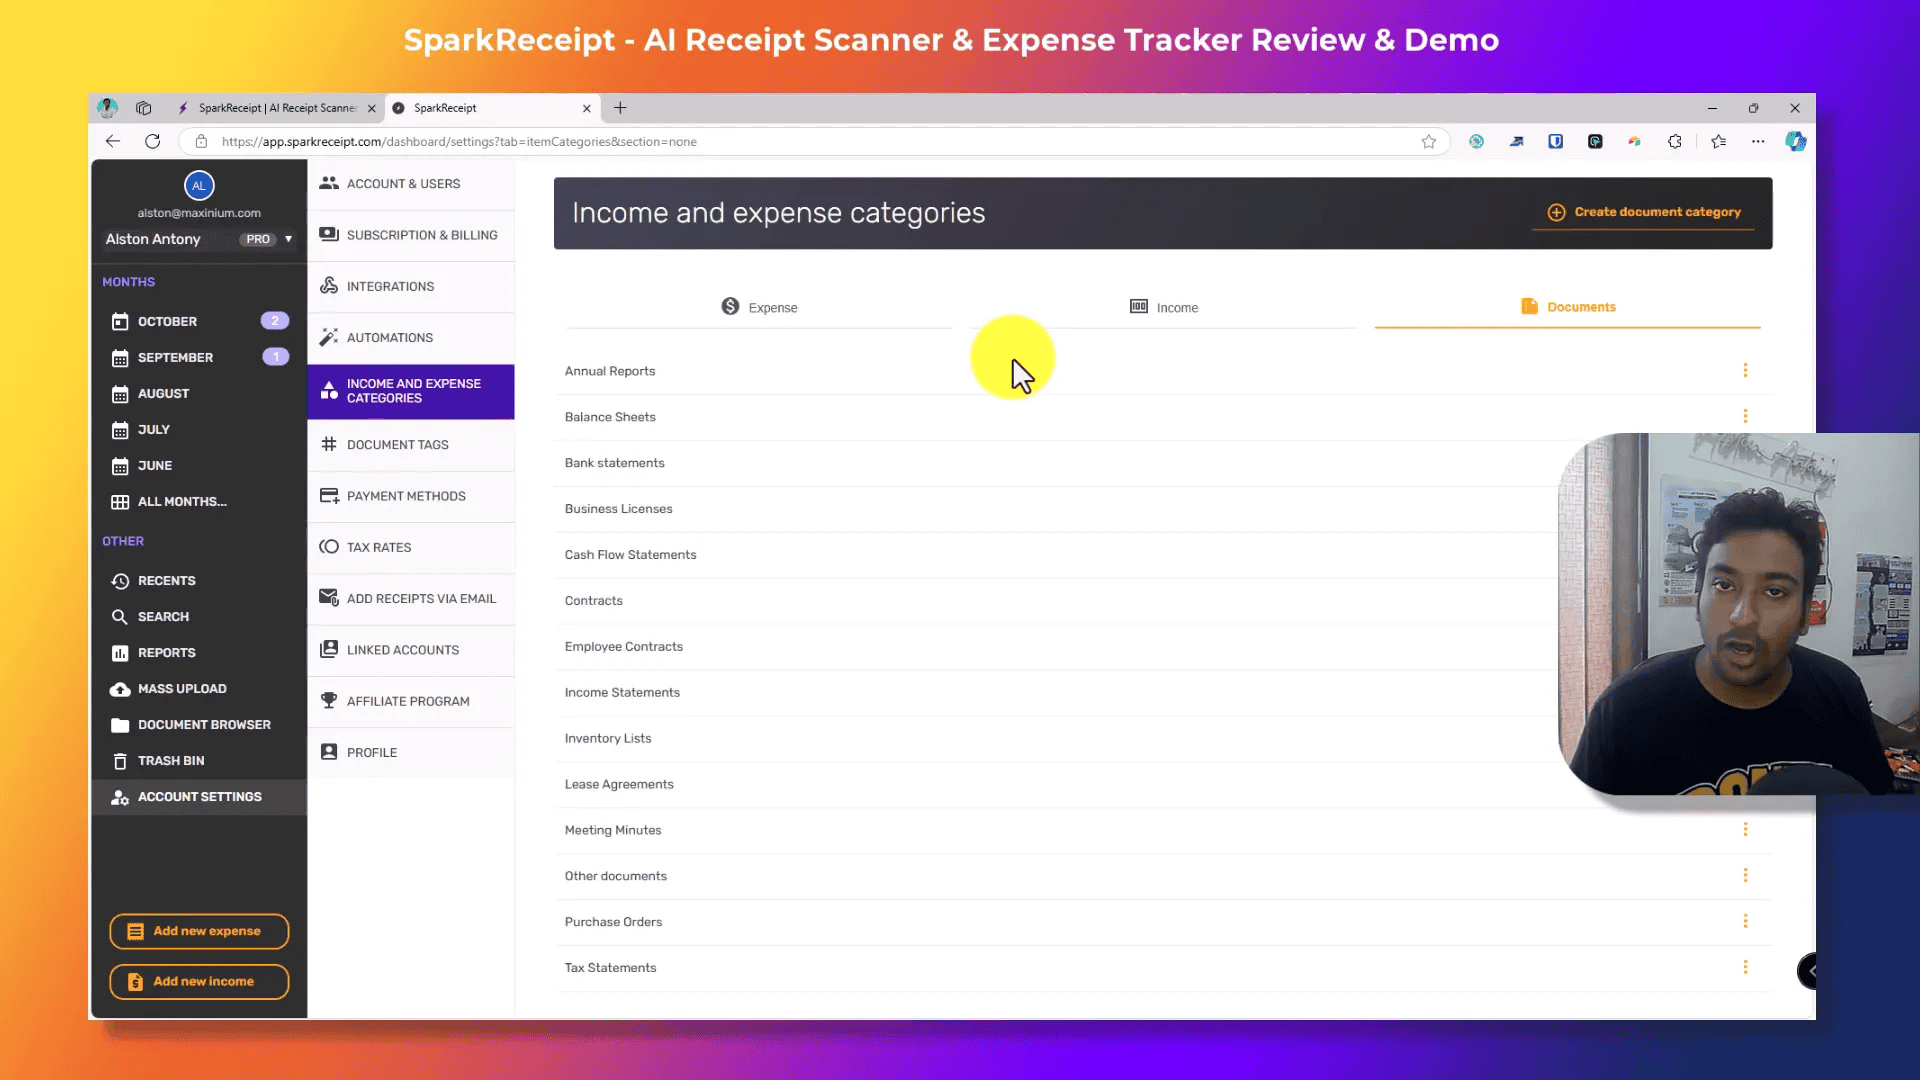
Task: Open Account Settings in sidebar
Action: point(199,797)
